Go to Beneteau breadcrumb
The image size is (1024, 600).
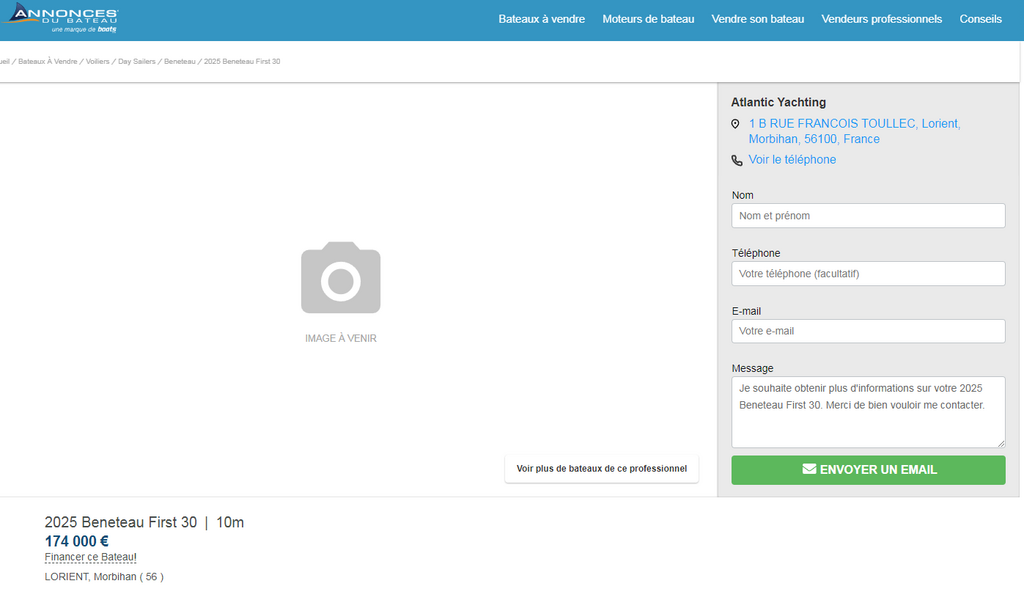point(180,61)
